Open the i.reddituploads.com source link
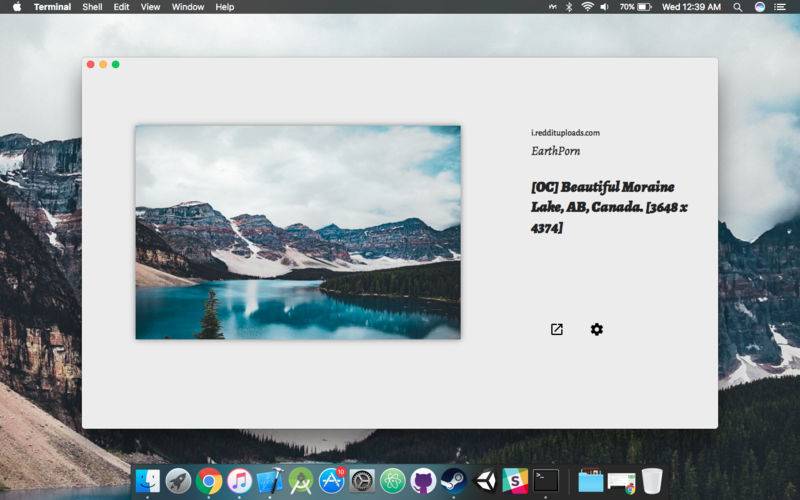 (x=565, y=133)
